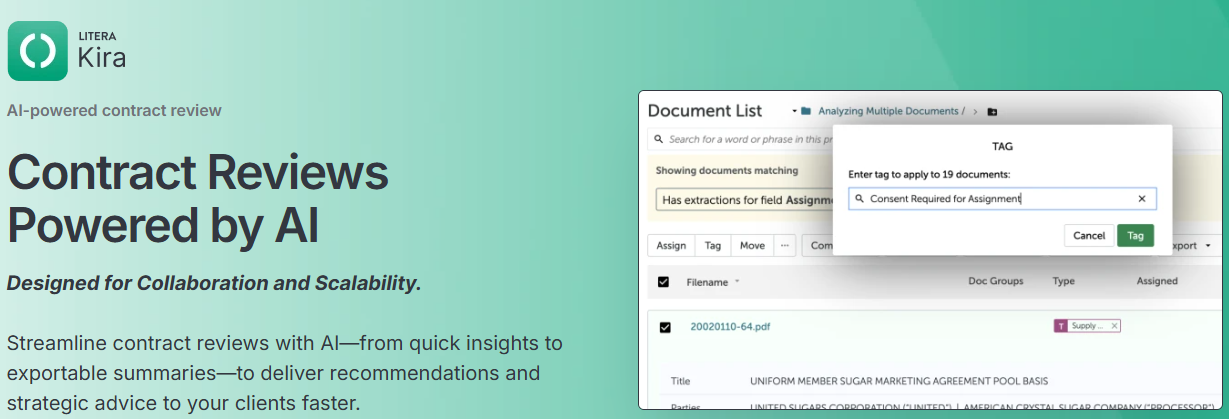The width and height of the screenshot is (1229, 419).
Task: Click the magnifier icon in tag field
Action: click(859, 199)
